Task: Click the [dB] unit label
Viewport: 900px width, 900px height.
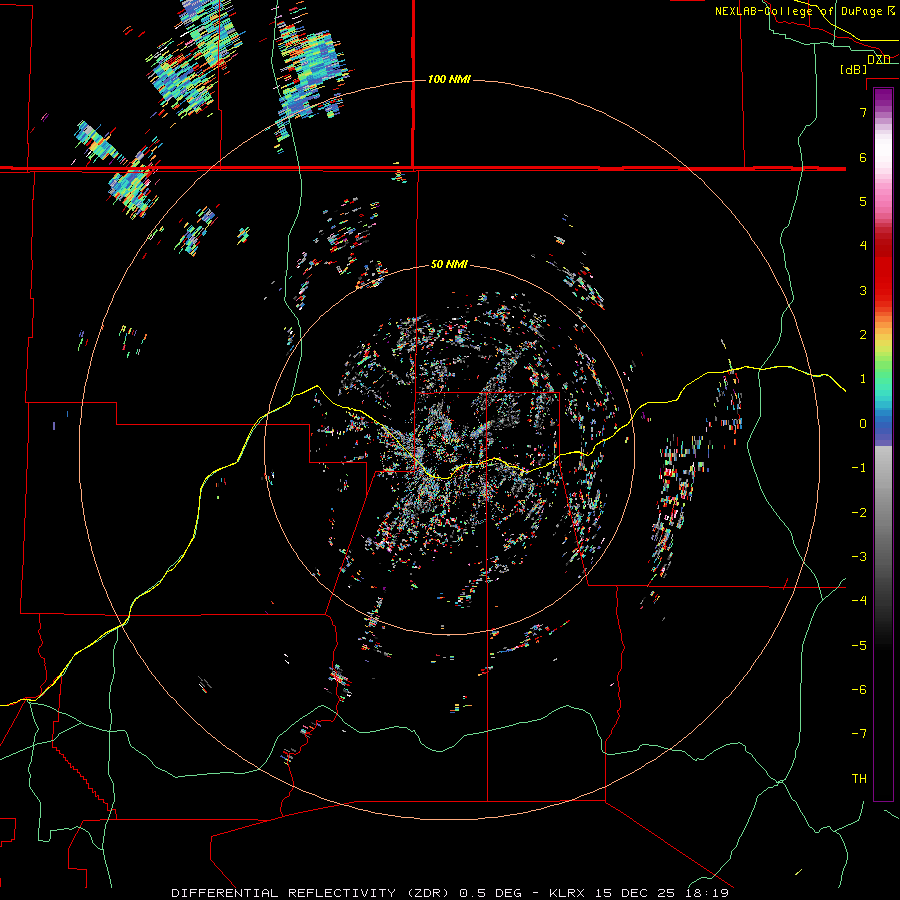Action: pyautogui.click(x=854, y=69)
